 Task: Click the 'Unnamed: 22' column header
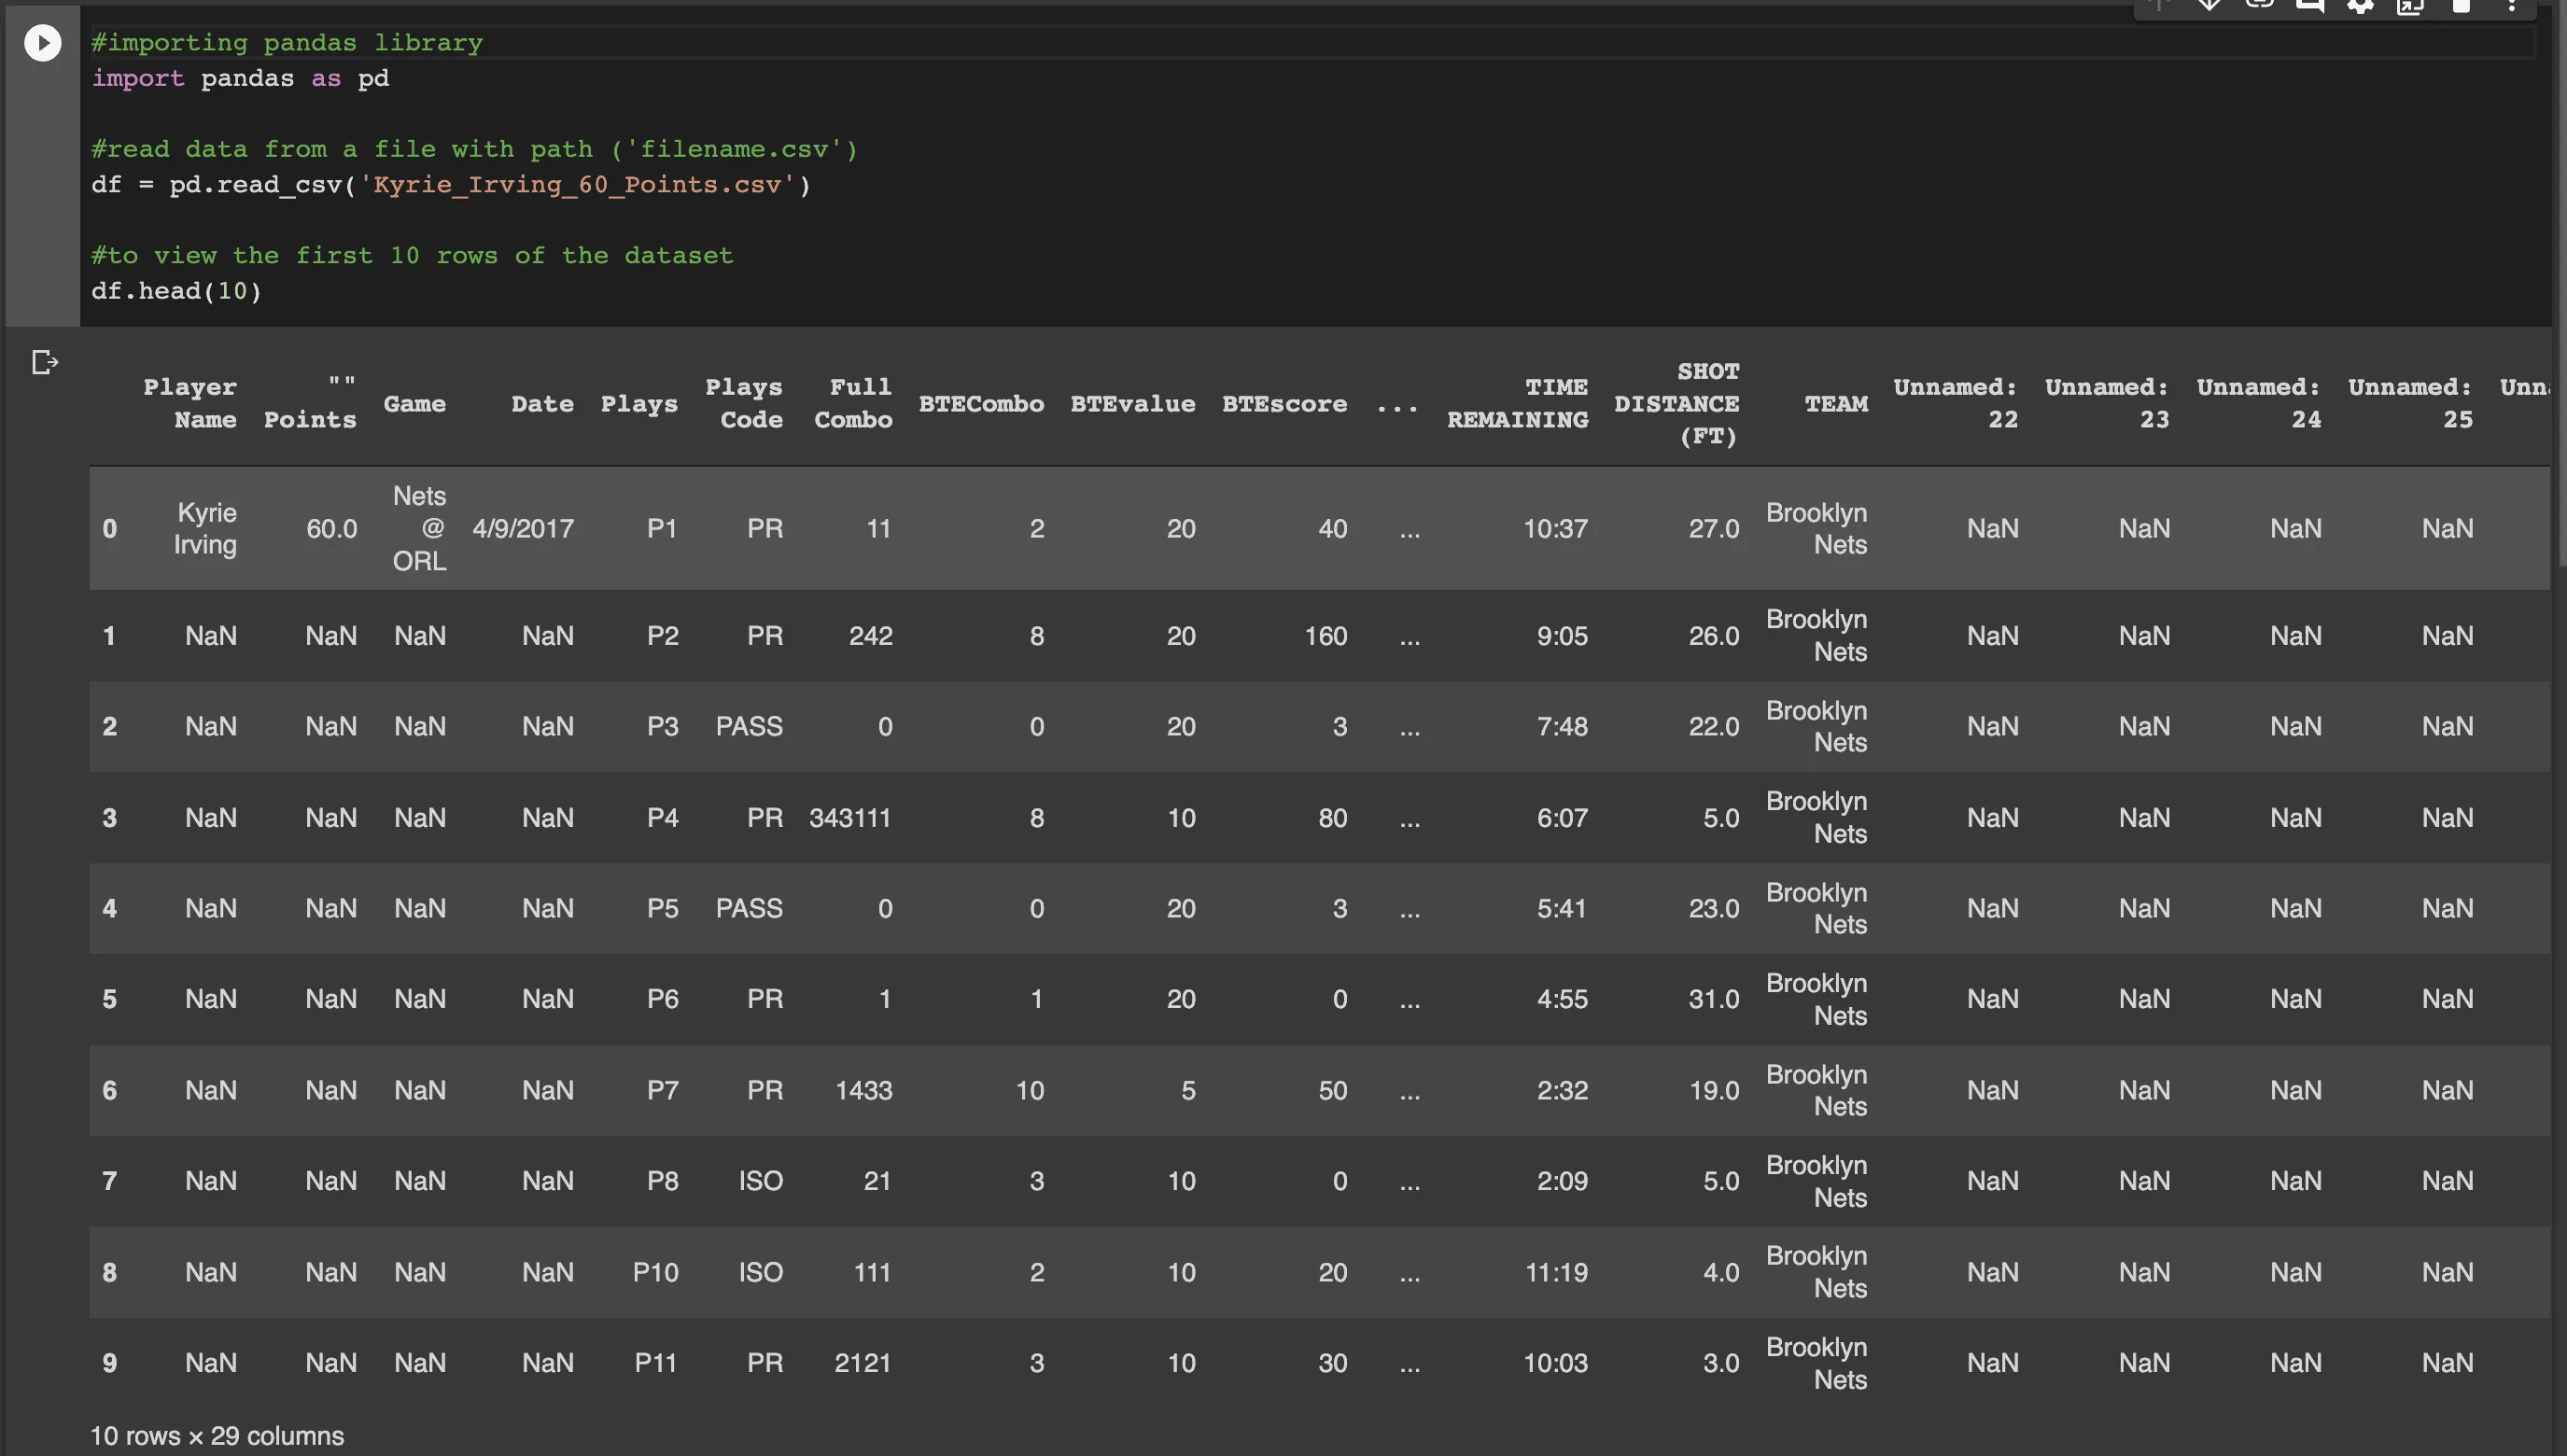[x=1955, y=403]
